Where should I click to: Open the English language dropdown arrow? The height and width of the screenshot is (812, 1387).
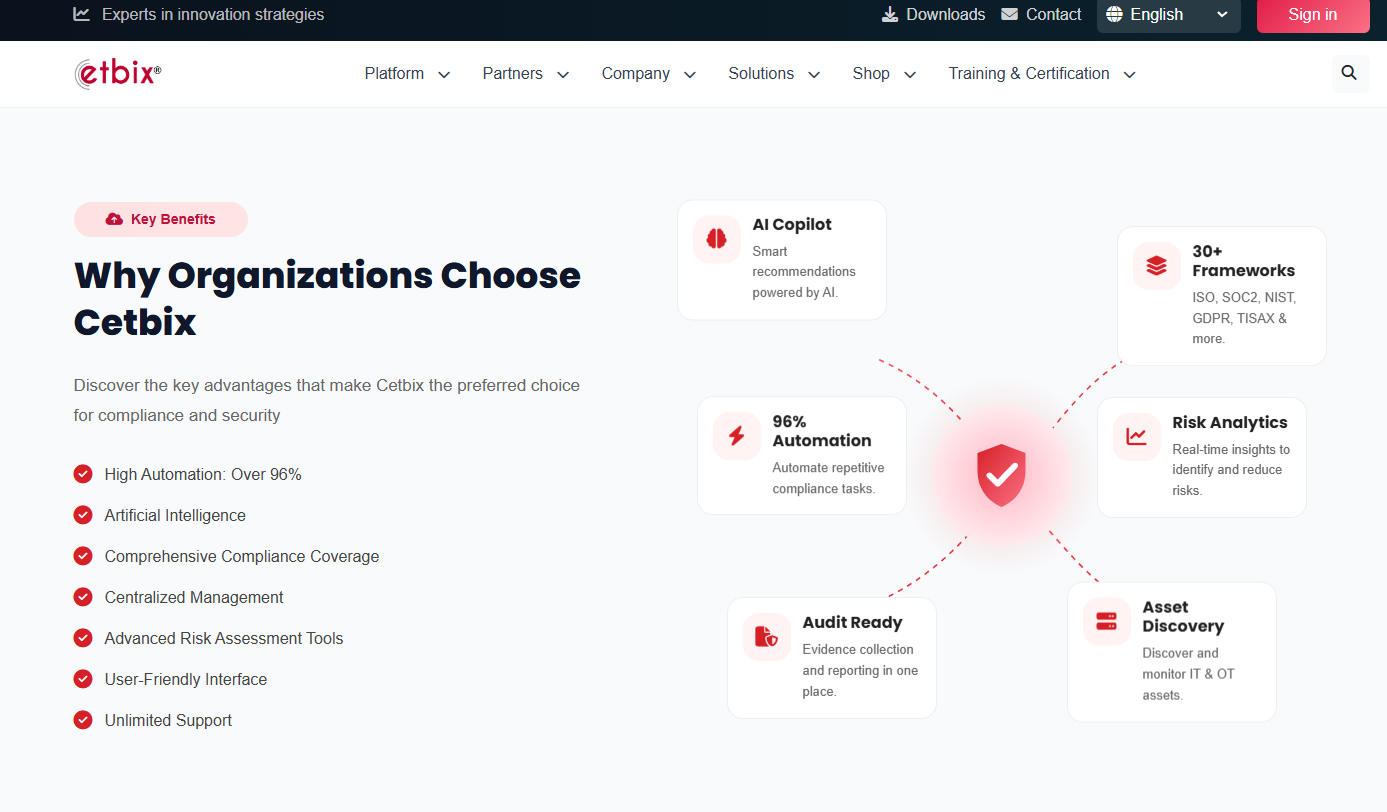(1222, 14)
